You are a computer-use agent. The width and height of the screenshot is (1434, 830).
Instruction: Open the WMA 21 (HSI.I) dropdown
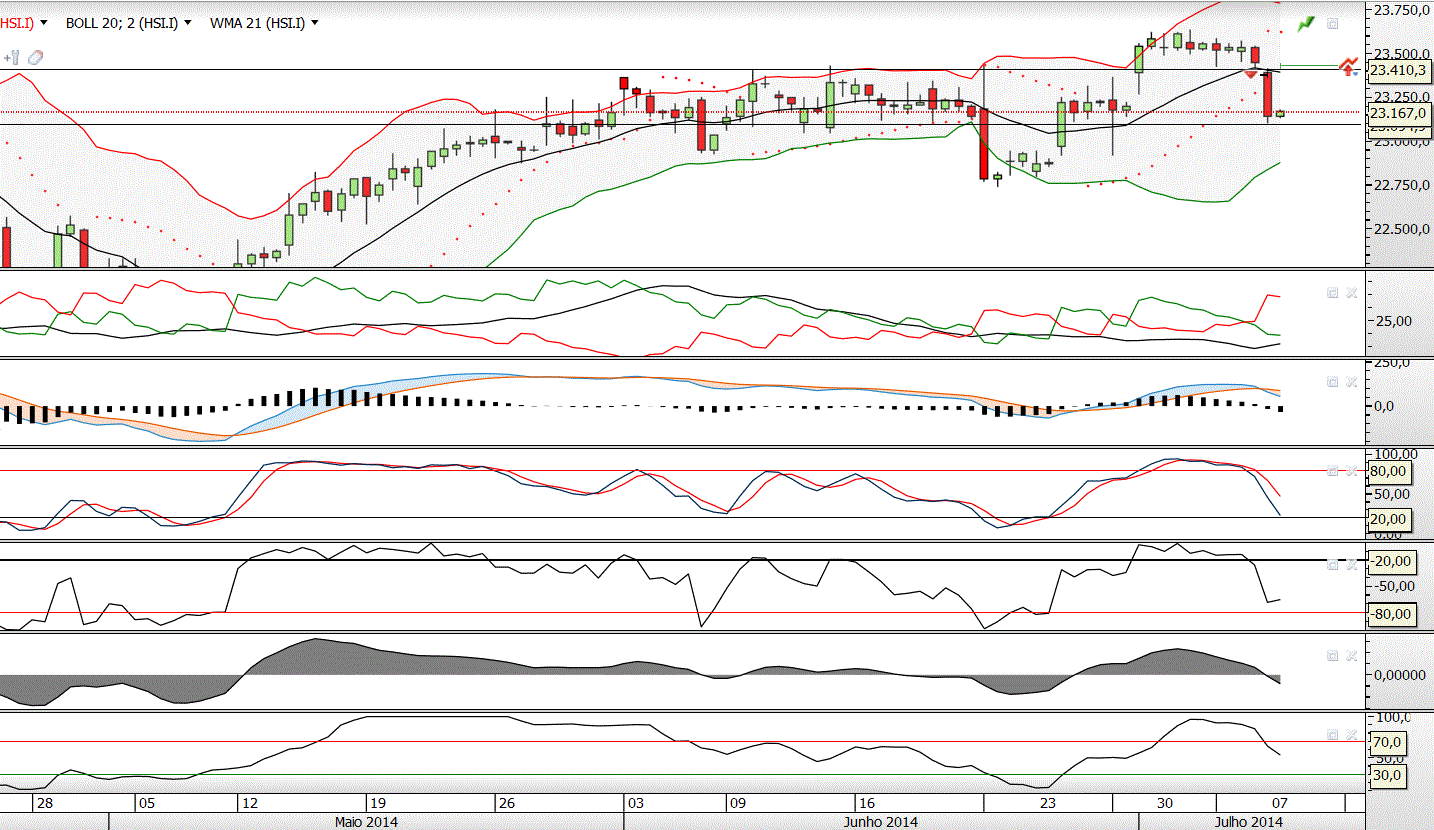[x=316, y=23]
